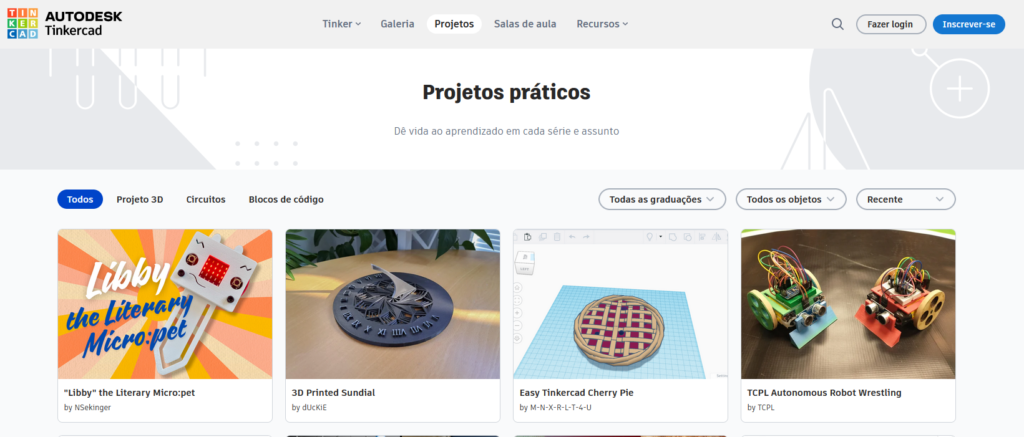This screenshot has width=1024, height=437.
Task: Click the Fazer login button
Action: point(891,24)
